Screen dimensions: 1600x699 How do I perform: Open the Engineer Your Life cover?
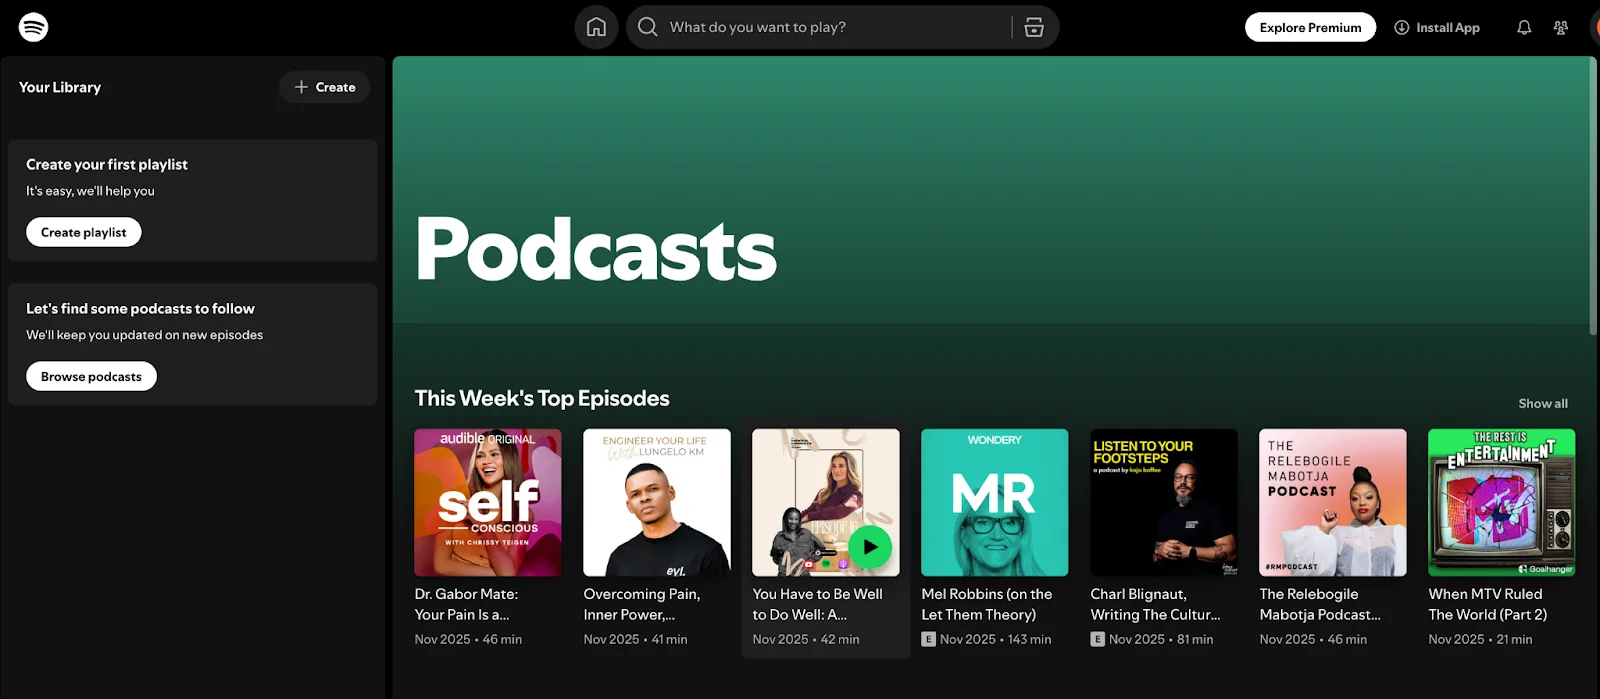point(657,502)
